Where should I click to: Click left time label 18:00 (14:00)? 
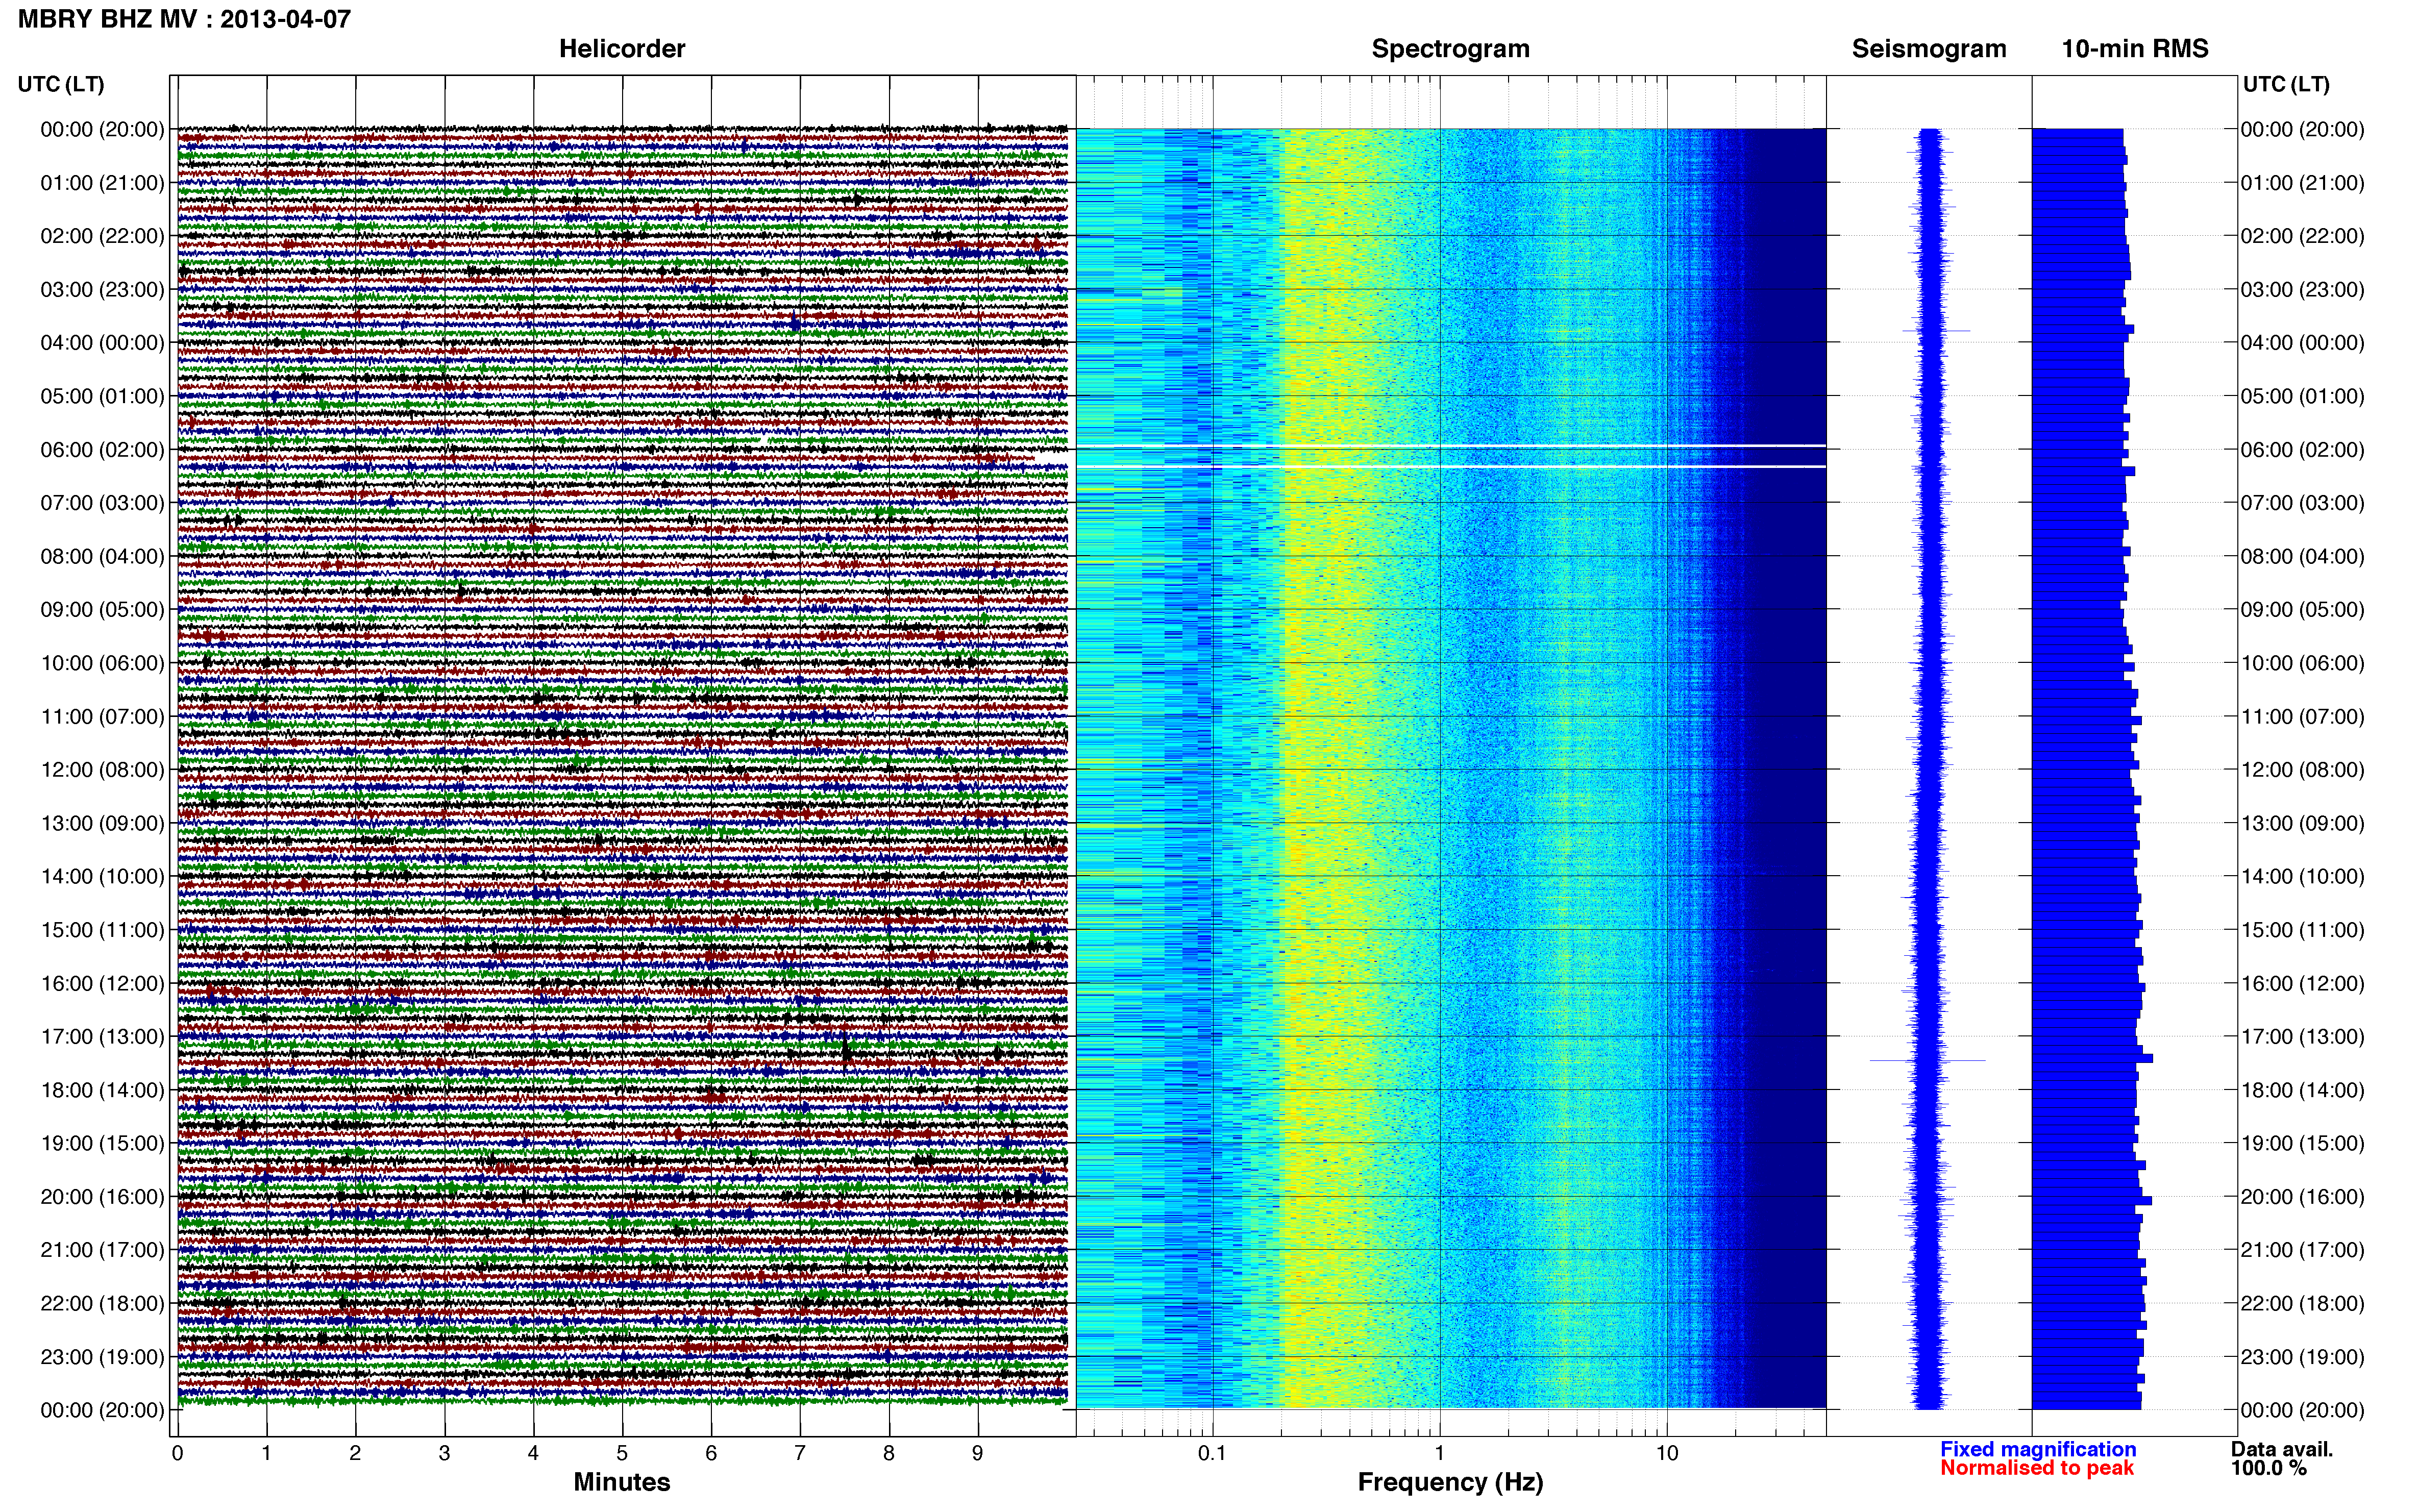102,1090
